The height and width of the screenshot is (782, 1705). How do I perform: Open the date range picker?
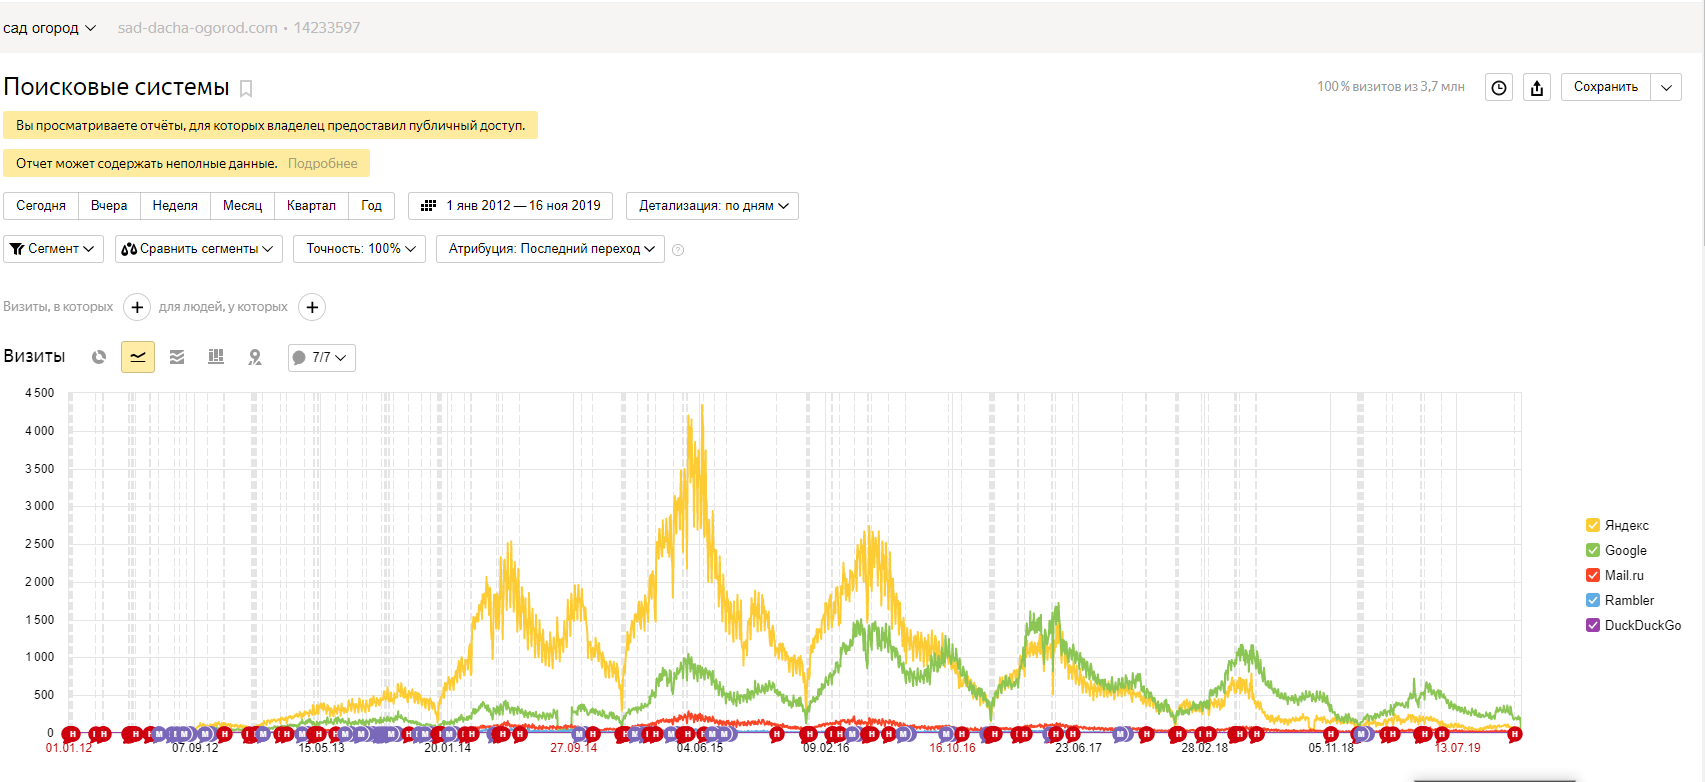pyautogui.click(x=511, y=206)
